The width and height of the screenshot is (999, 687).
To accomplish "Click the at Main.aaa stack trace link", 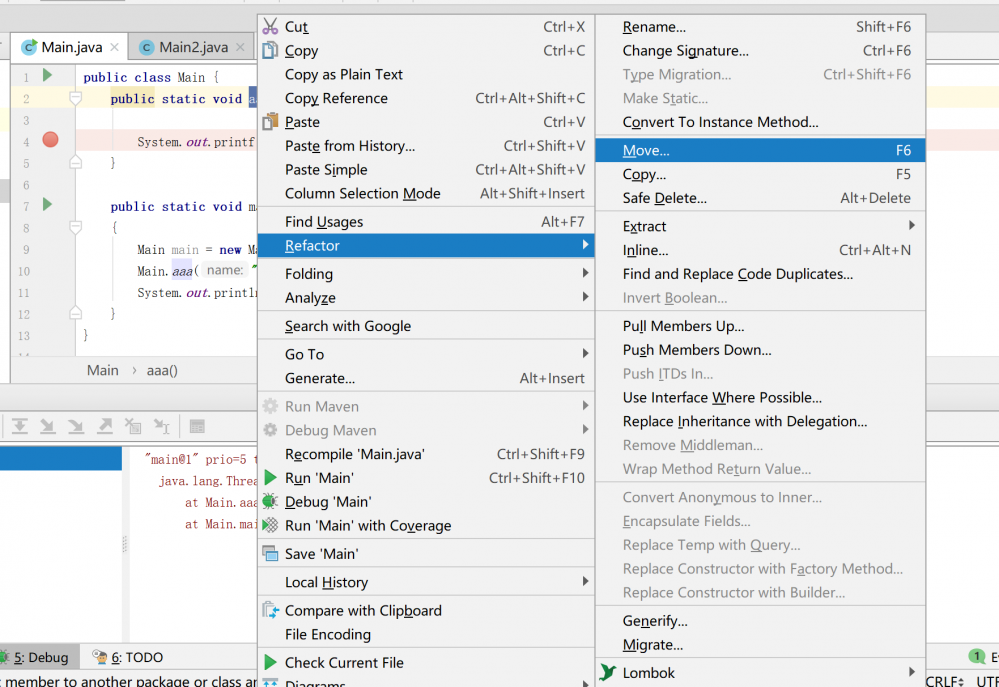I will coord(220,502).
